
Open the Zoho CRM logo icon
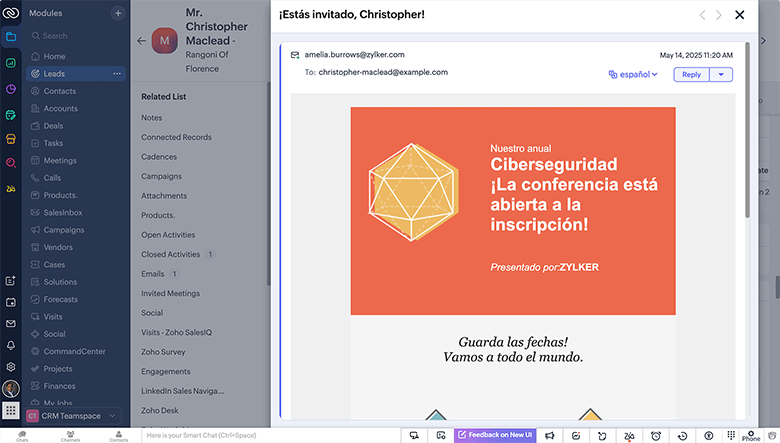(x=10, y=13)
